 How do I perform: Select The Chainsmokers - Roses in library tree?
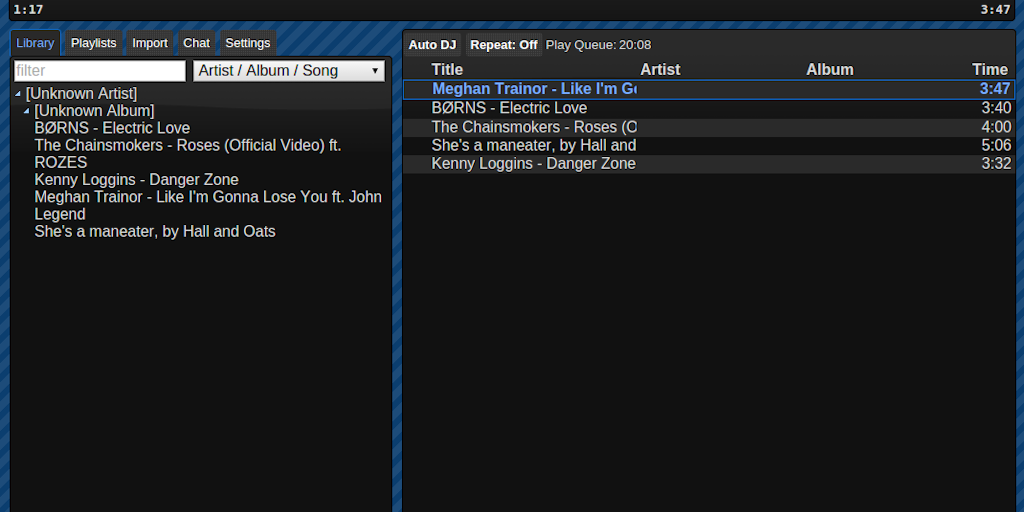188,153
